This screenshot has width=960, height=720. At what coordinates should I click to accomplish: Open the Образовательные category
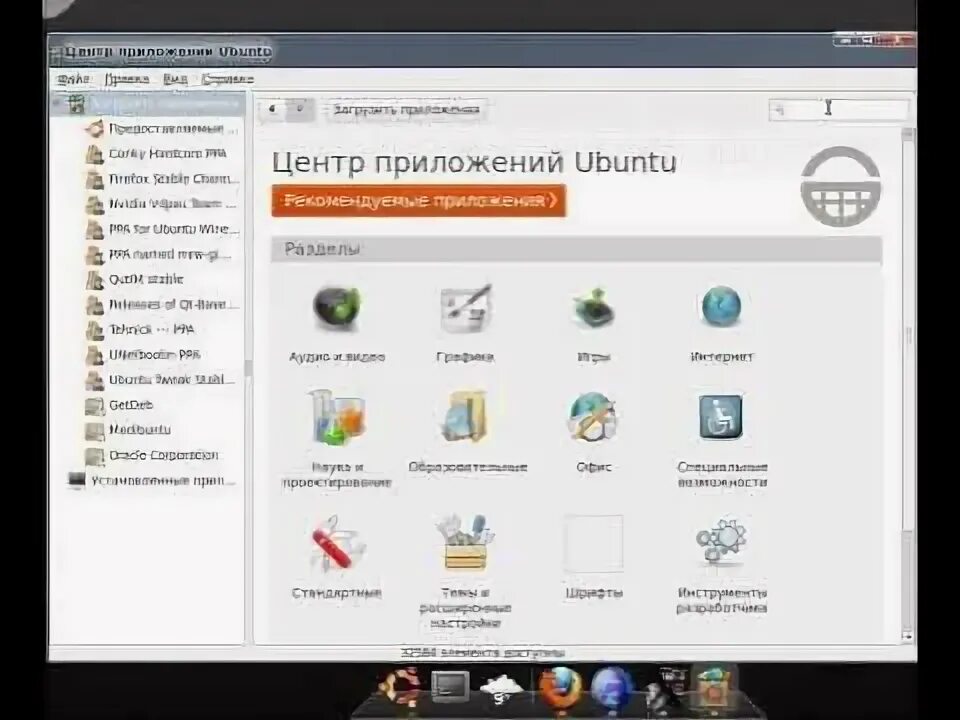(x=467, y=431)
